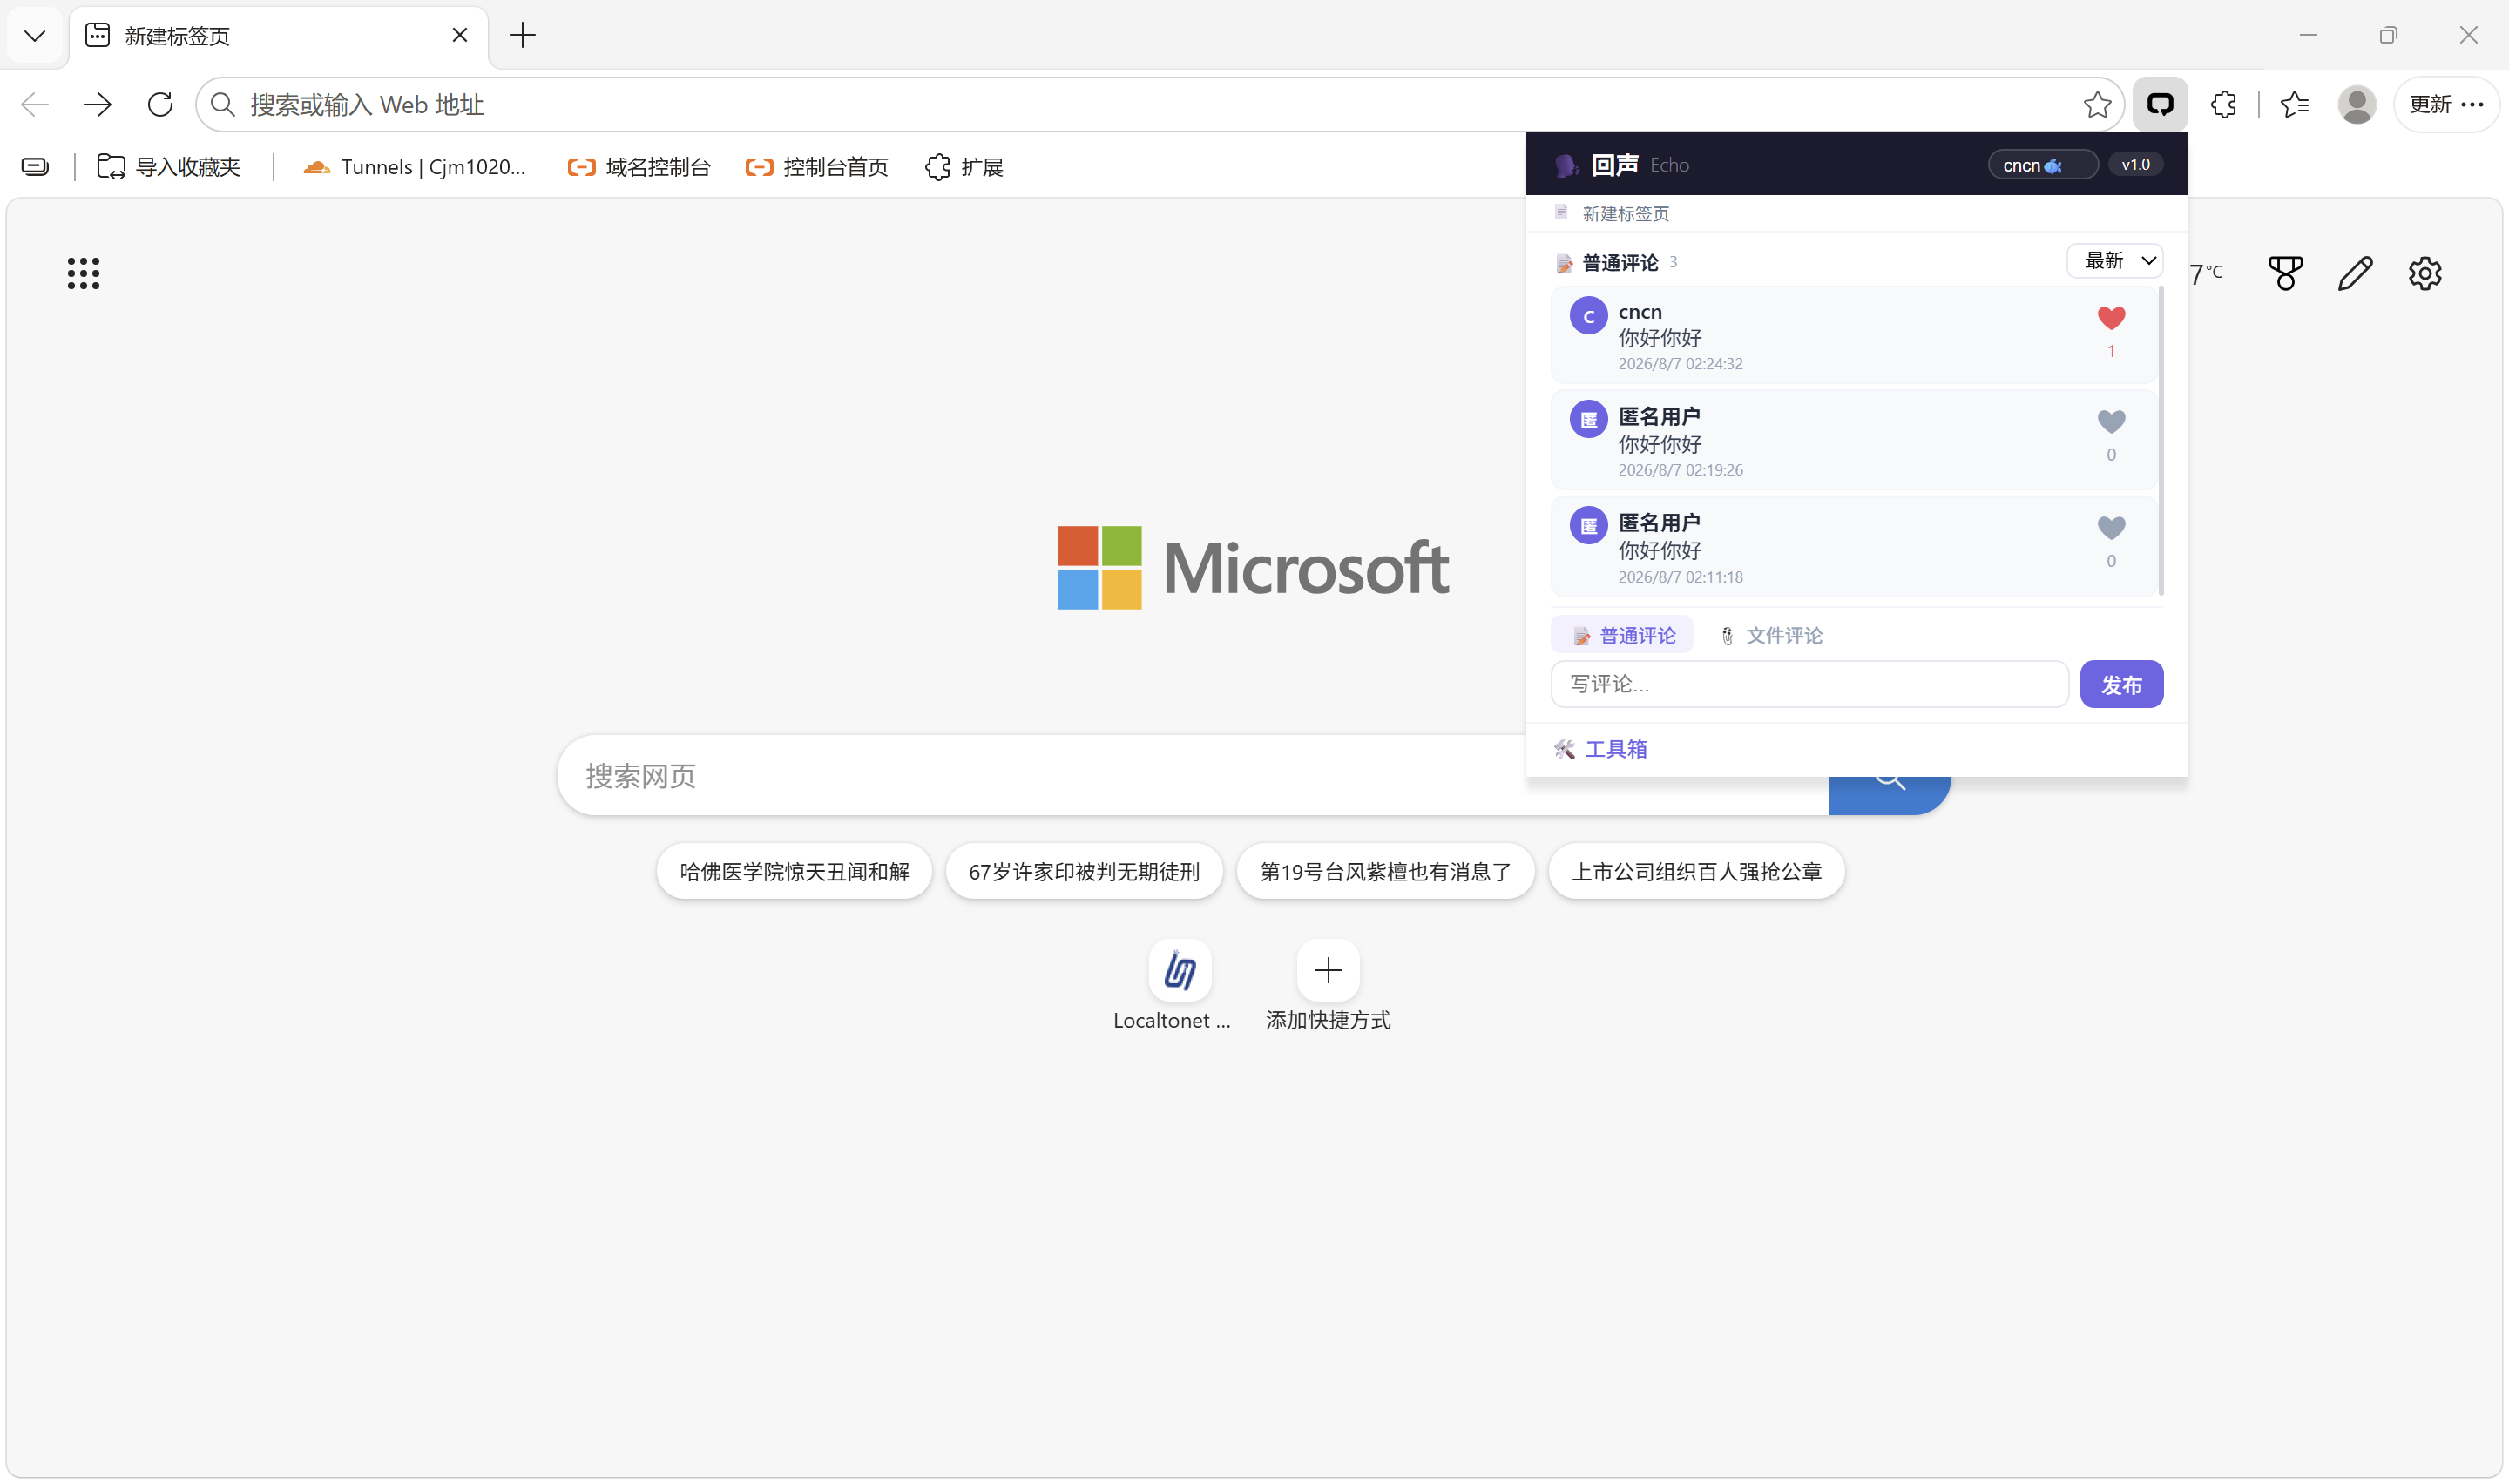Screen dimensions: 2509x1484
Task: Open trending topic 上市公司组织百人强抢公章
Action: (1696, 871)
